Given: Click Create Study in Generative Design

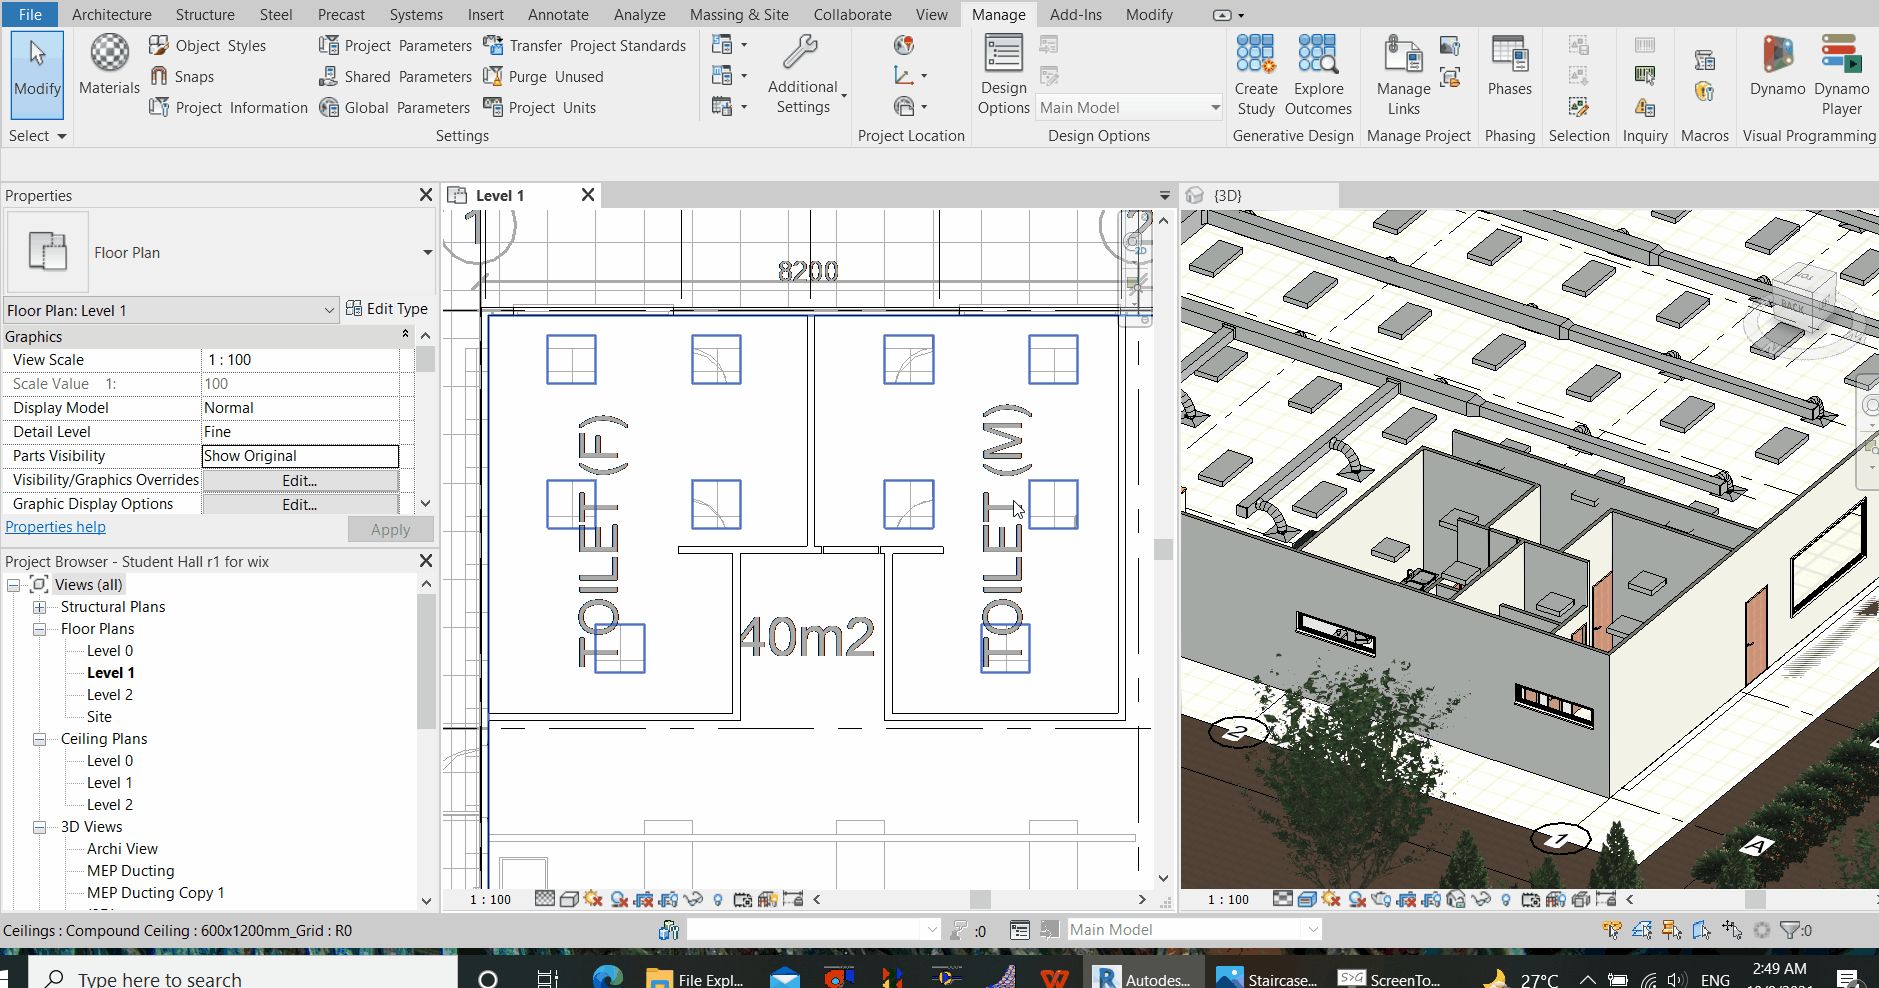Looking at the screenshot, I should click(1256, 75).
